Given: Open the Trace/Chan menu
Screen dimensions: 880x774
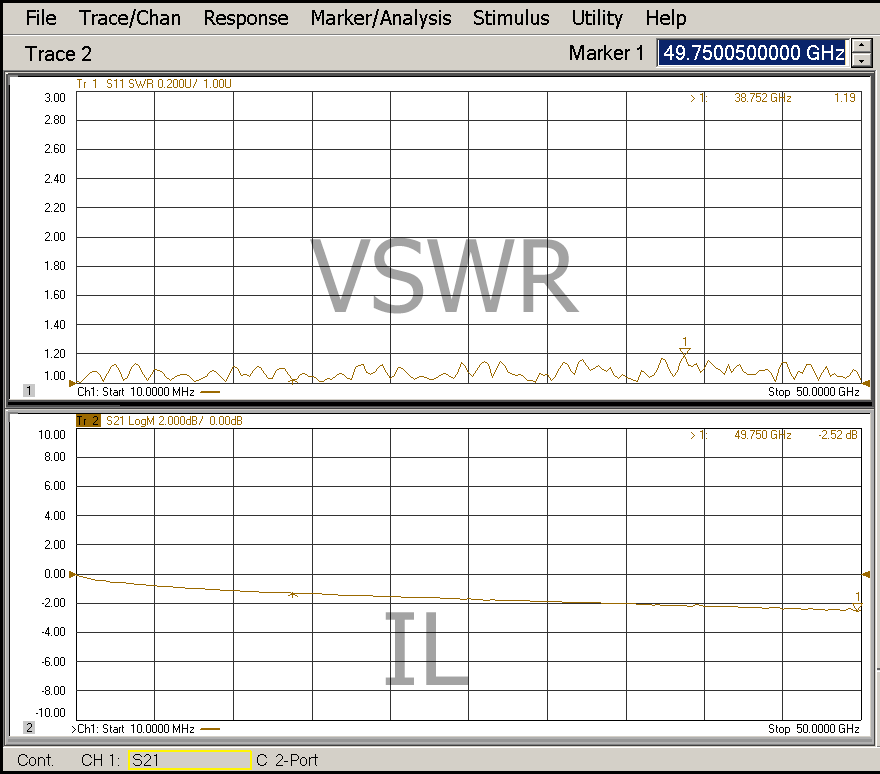Looking at the screenshot, I should click(x=130, y=18).
